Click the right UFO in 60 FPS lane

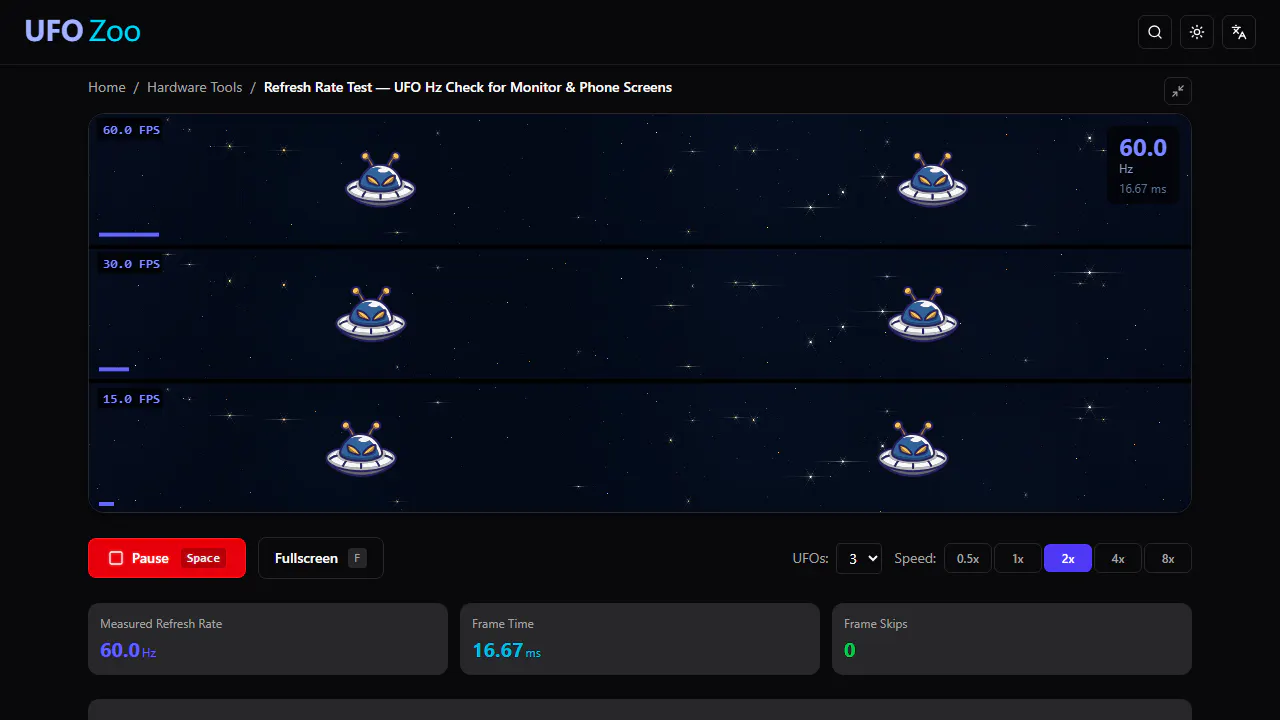932,180
